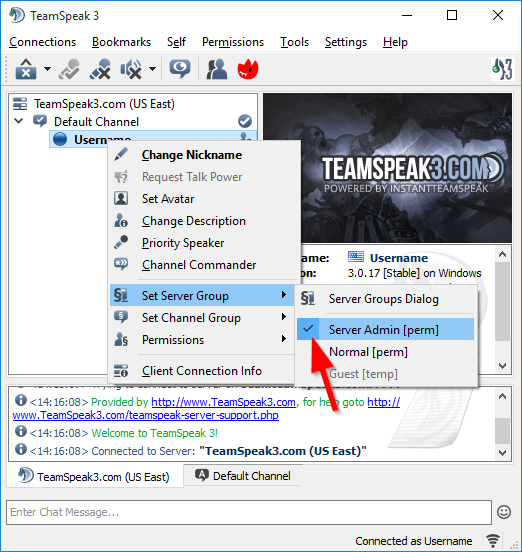Screen dimensions: 522x552
Task: Click the Connected as Username status text
Action: 414,541
